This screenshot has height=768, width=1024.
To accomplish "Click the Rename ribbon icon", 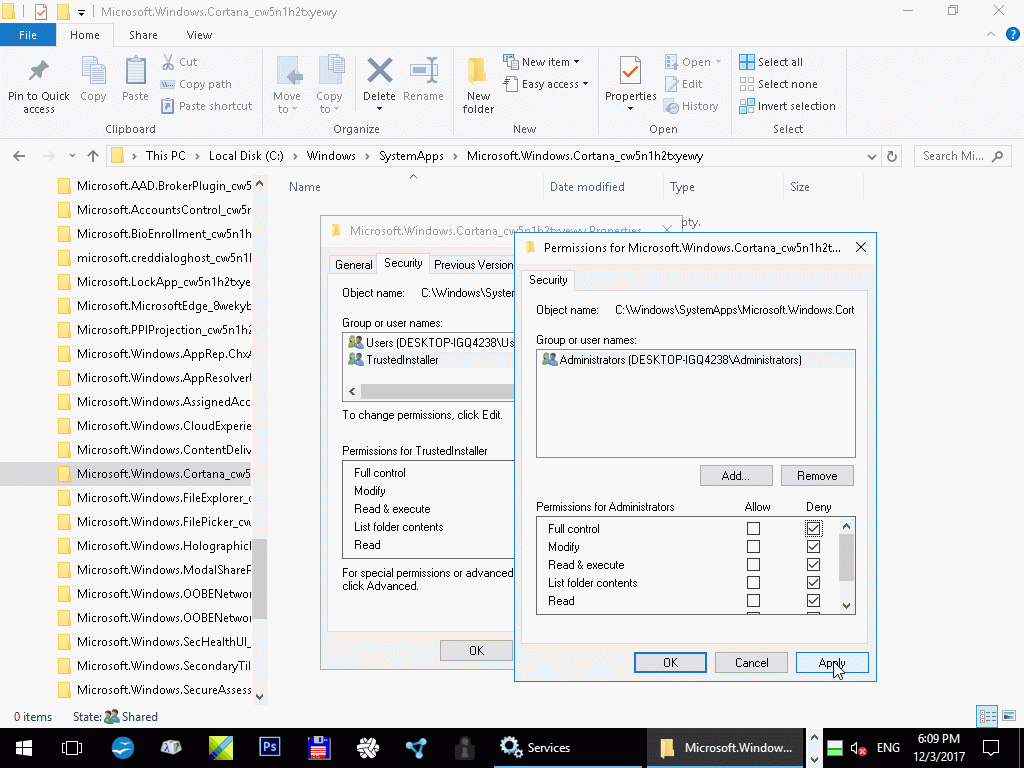I will tap(423, 71).
